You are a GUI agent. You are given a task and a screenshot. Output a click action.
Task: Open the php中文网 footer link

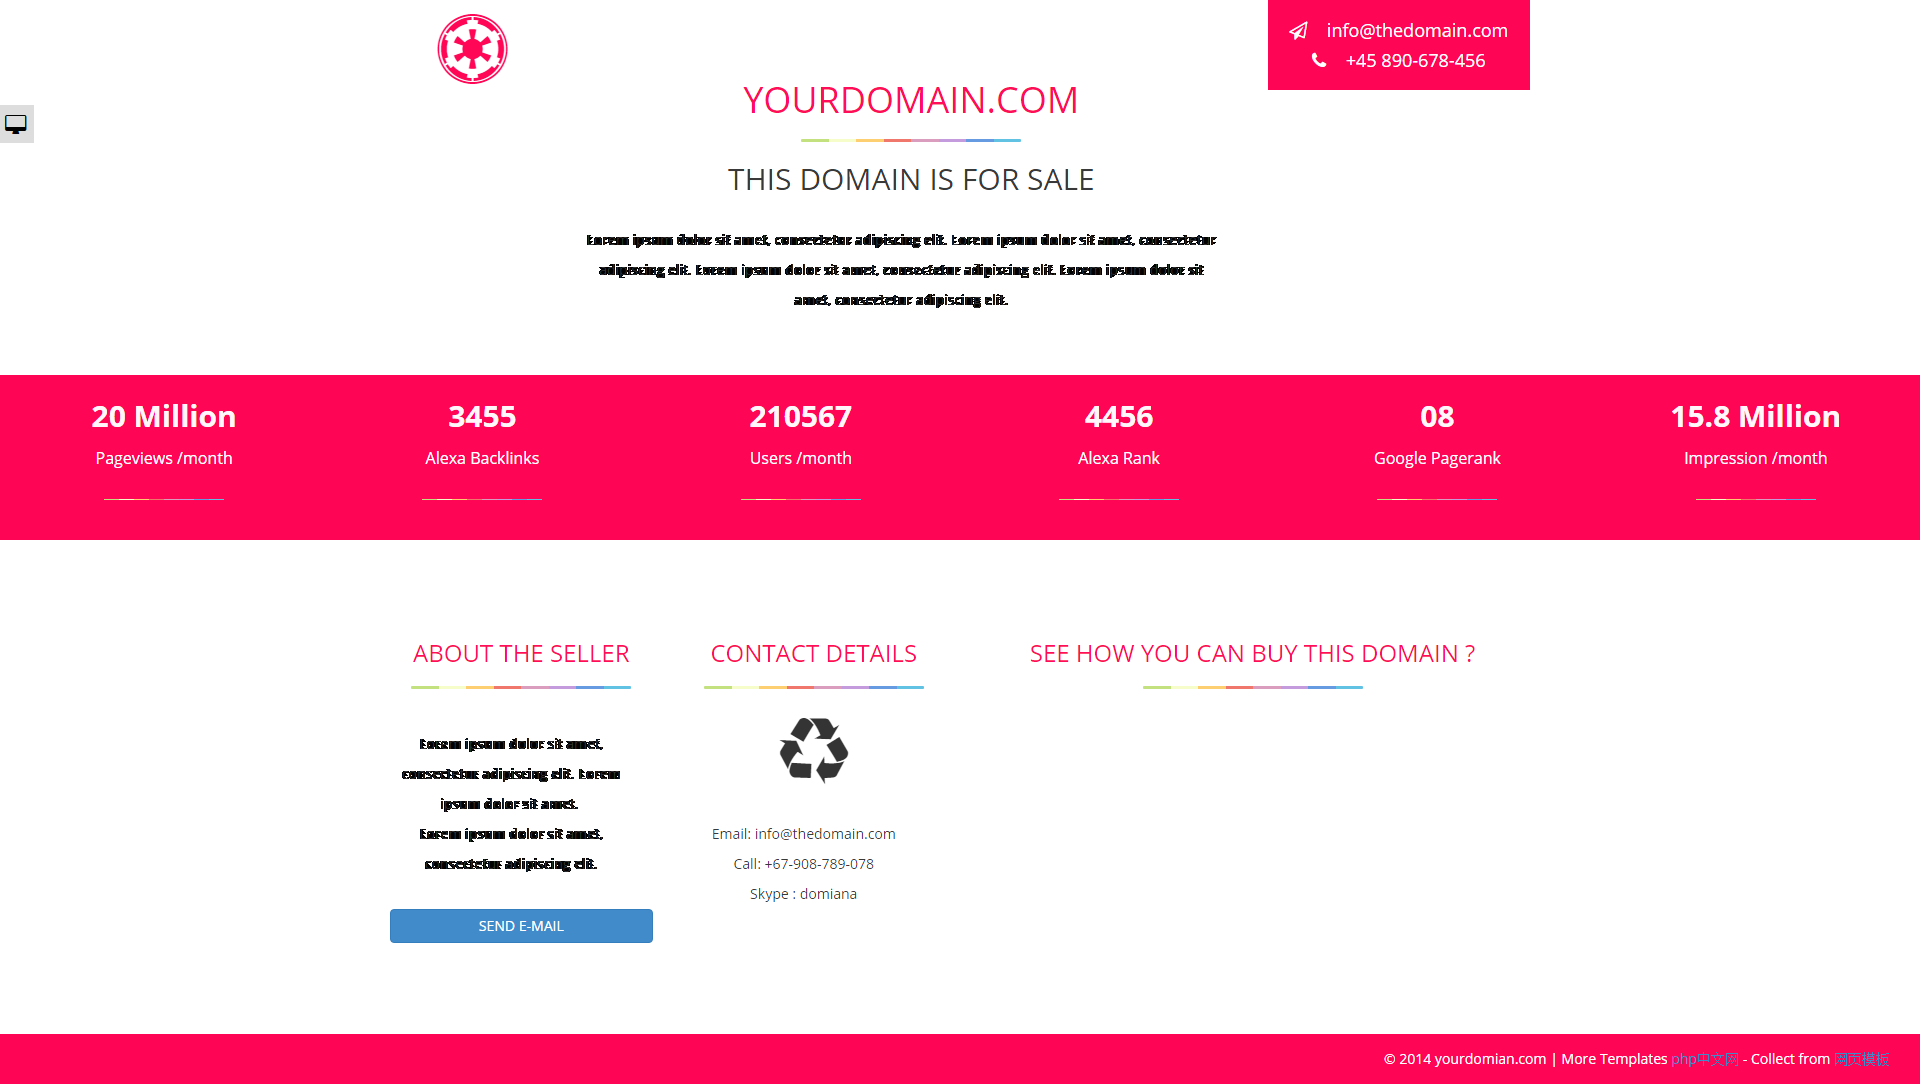coord(1705,1059)
